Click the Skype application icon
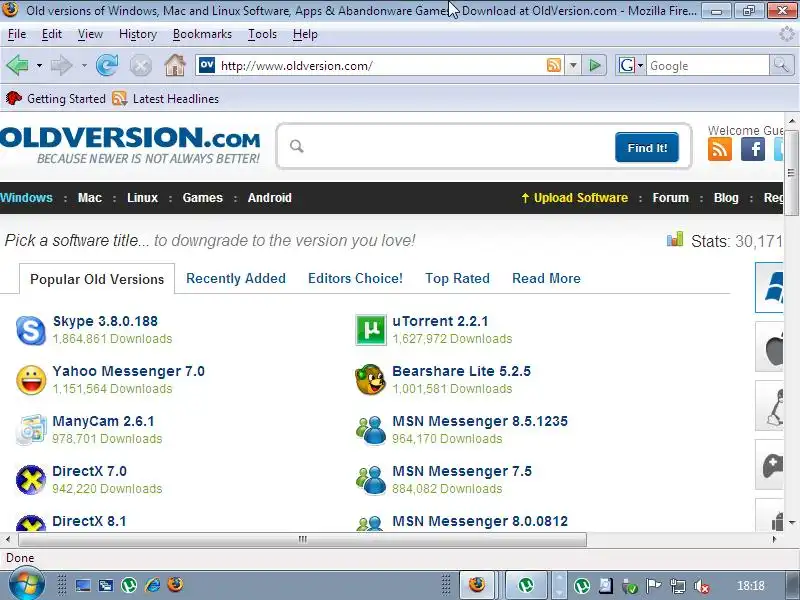 pos(31,331)
